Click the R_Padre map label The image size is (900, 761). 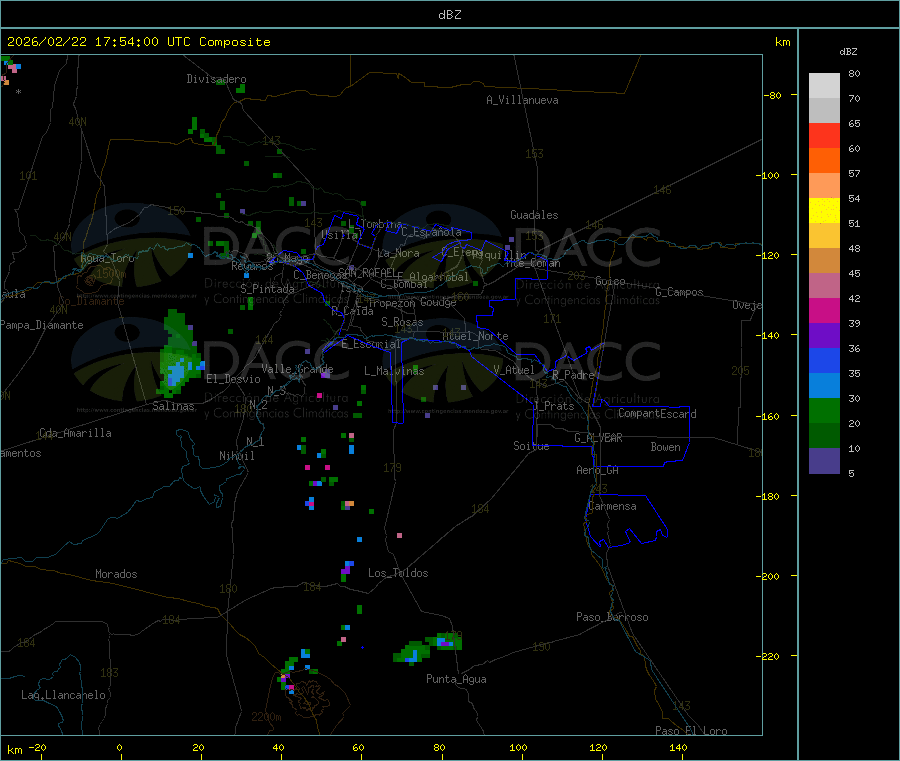(x=573, y=375)
